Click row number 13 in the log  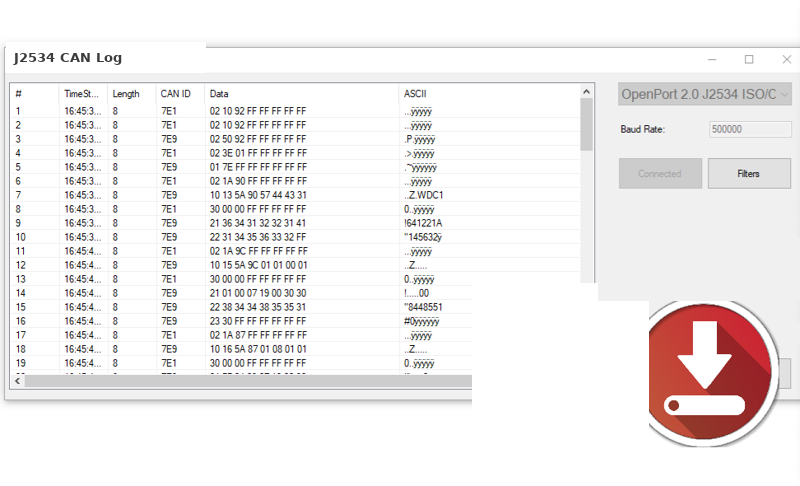[20, 279]
